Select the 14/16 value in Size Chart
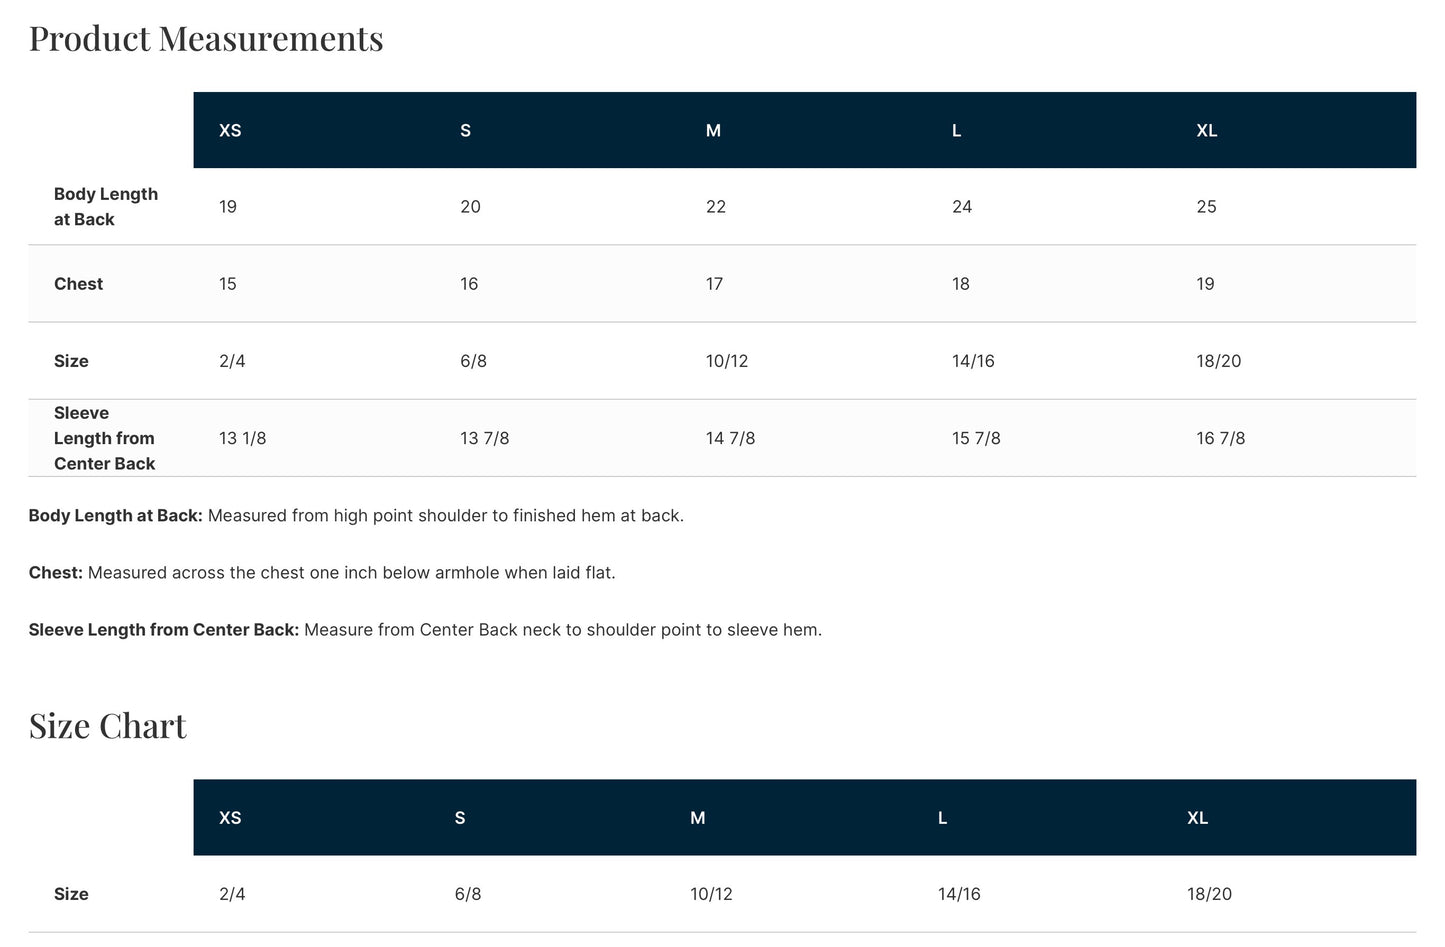The height and width of the screenshot is (947, 1445). pos(959,894)
